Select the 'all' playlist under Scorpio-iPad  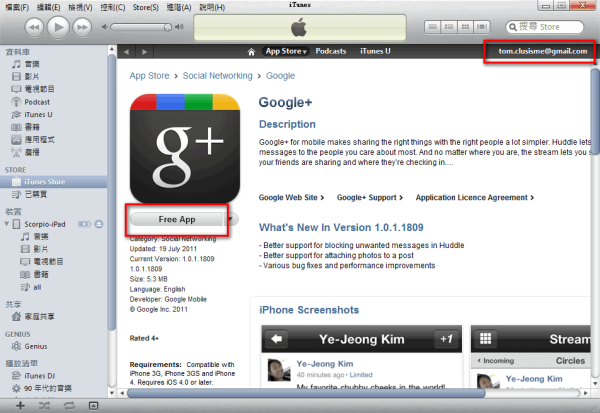(x=31, y=287)
